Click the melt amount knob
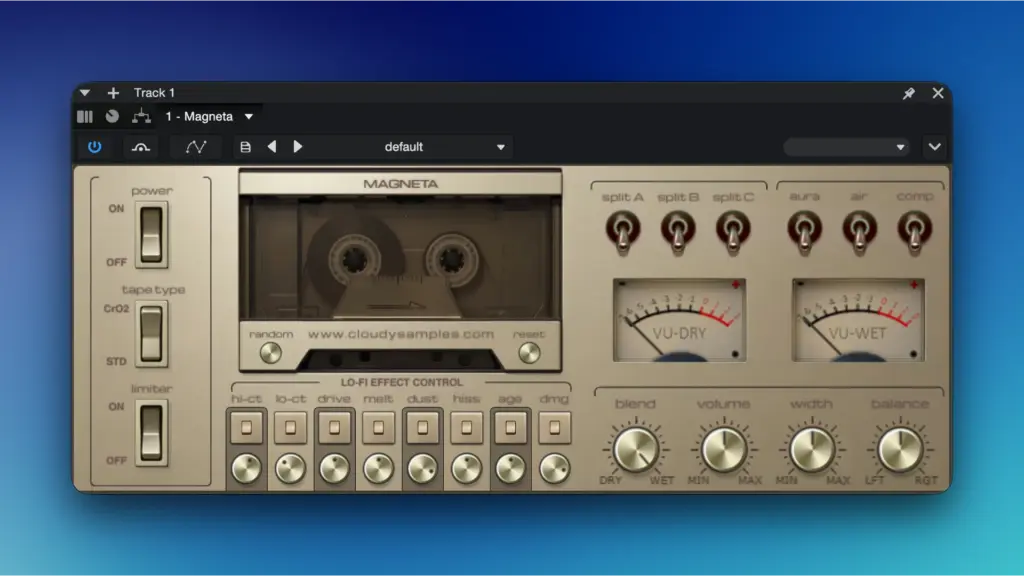This screenshot has height=576, width=1024. click(379, 469)
